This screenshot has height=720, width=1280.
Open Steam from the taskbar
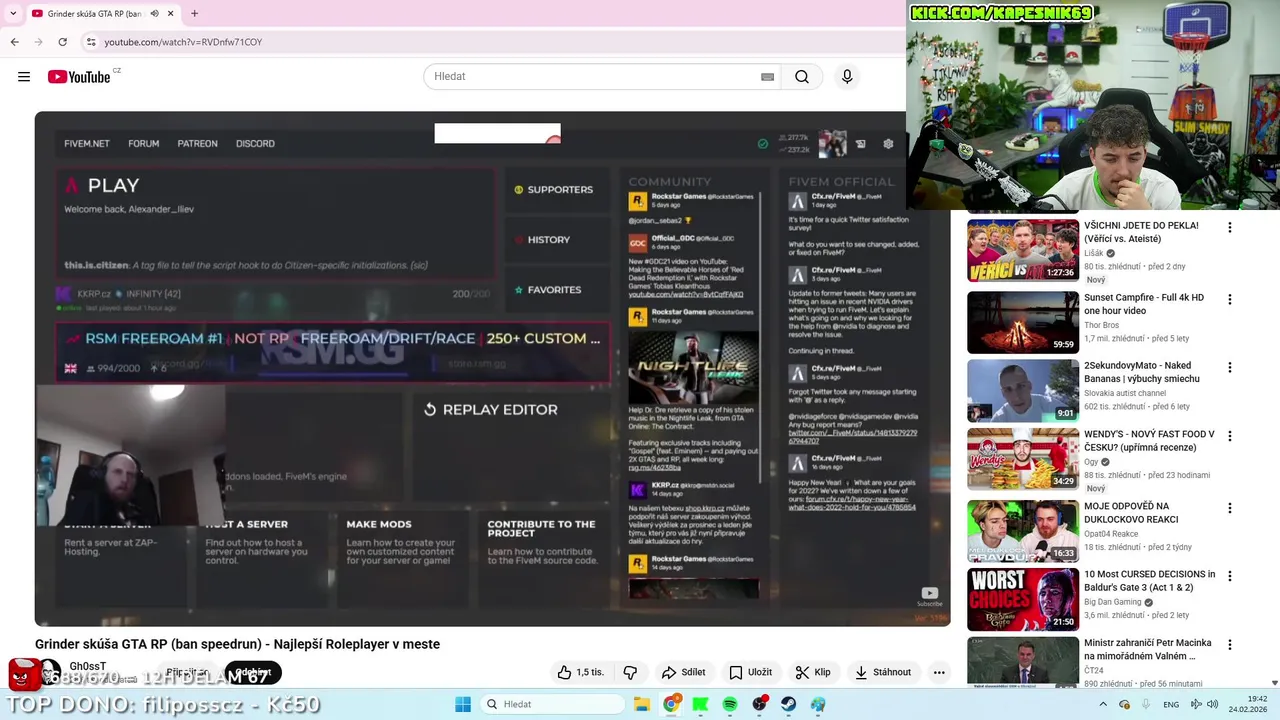[789, 704]
